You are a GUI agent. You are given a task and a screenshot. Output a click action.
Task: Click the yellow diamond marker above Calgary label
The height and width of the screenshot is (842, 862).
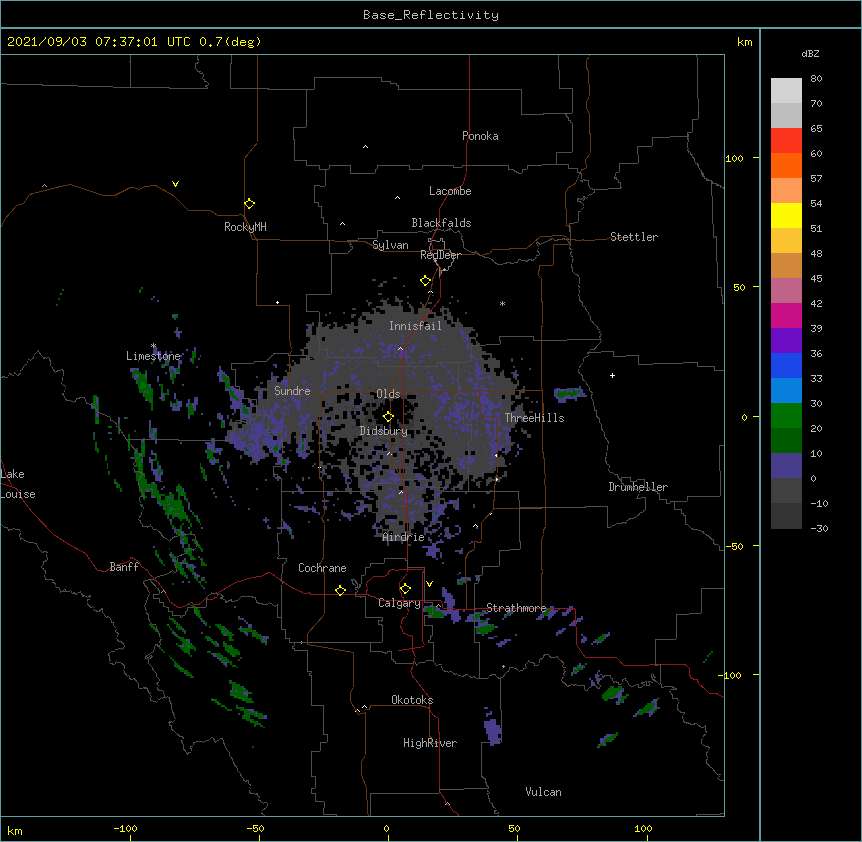pyautogui.click(x=405, y=589)
